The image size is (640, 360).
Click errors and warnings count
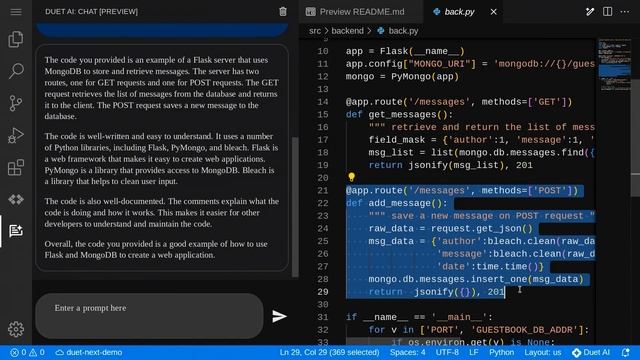(x=27, y=352)
